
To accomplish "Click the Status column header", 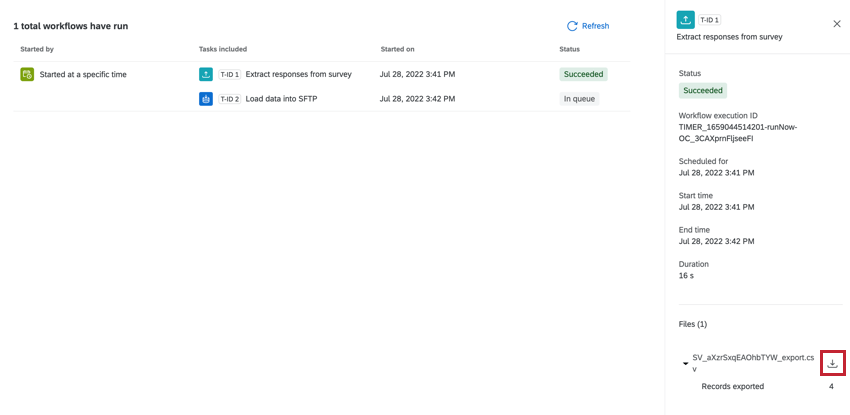I will (x=569, y=49).
